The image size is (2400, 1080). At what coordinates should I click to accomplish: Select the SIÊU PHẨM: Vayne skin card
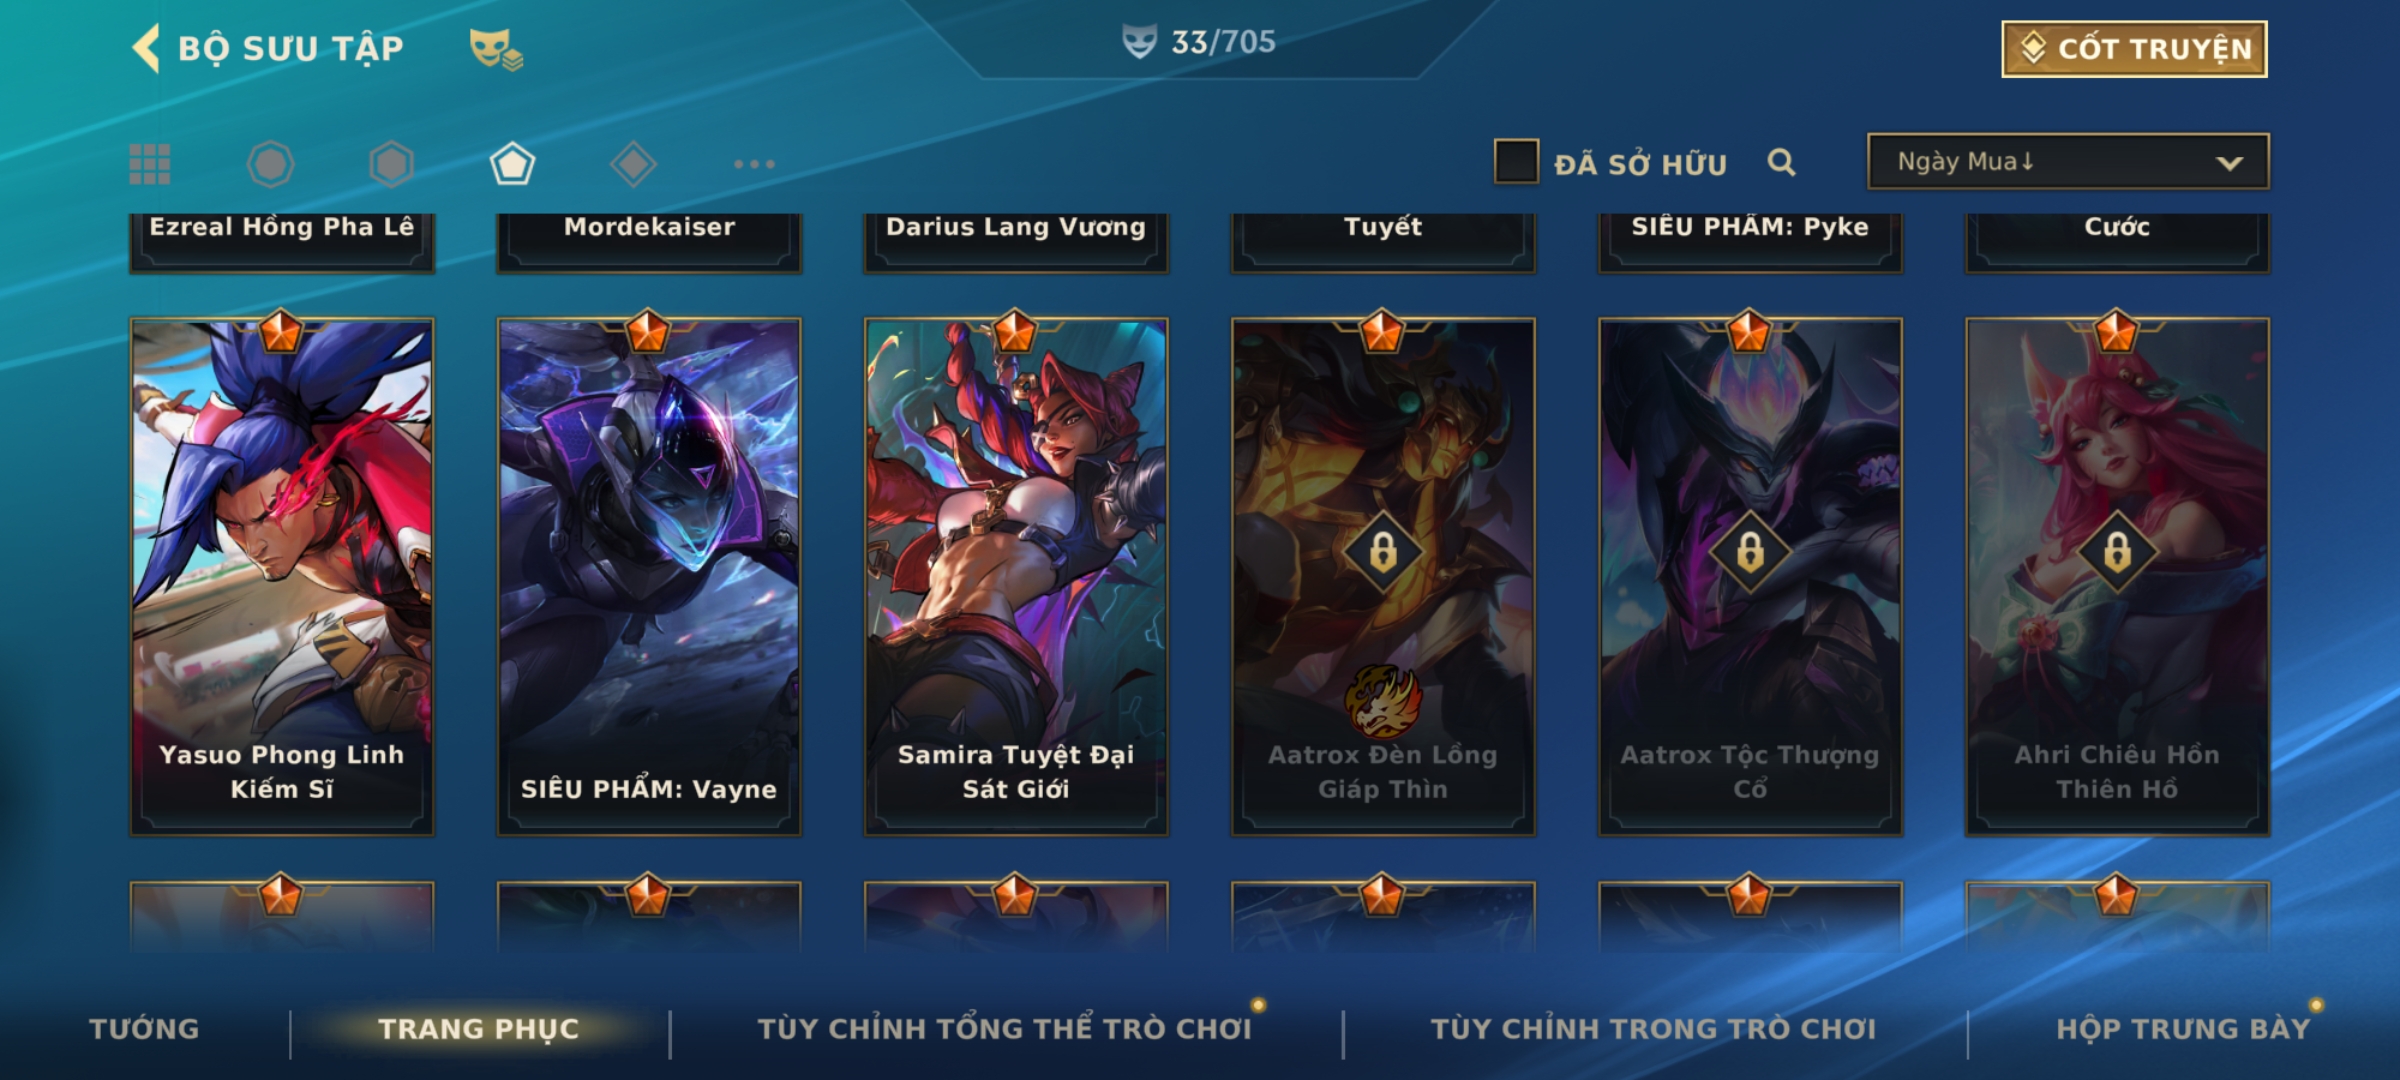pos(649,576)
